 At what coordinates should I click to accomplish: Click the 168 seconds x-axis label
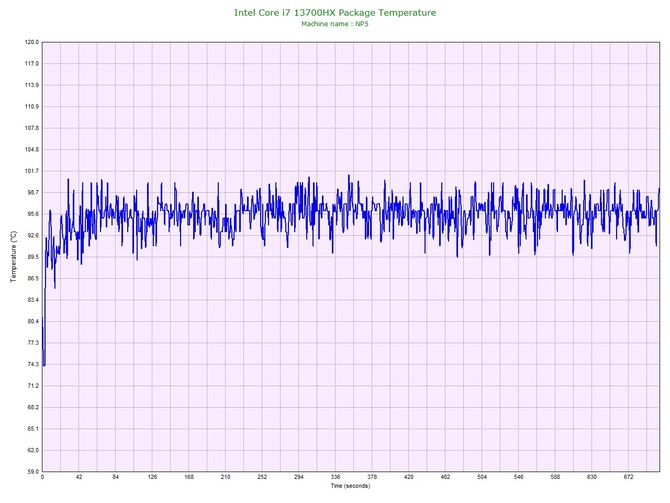[x=189, y=477]
